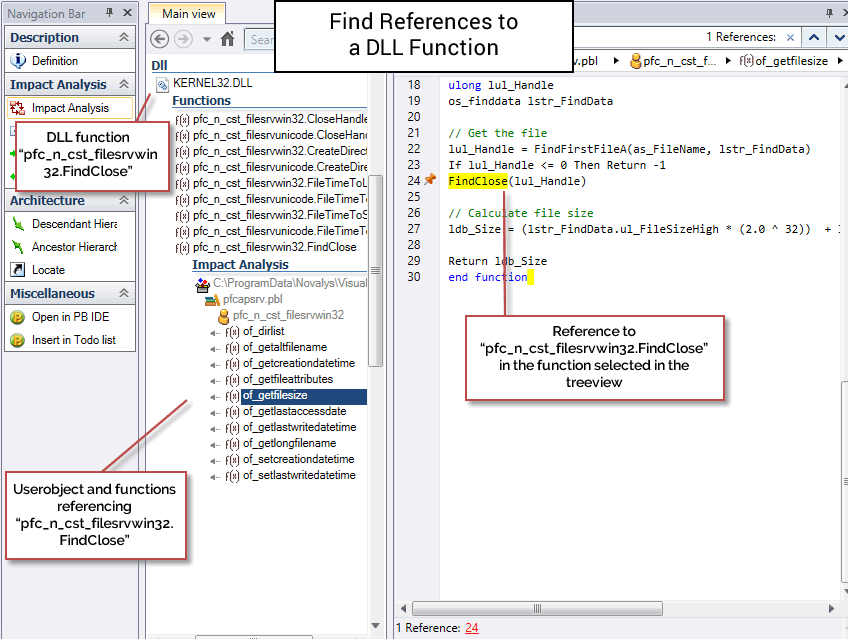Viewport: 848px width, 639px height.
Task: Click the Locate icon
Action: tap(18, 270)
